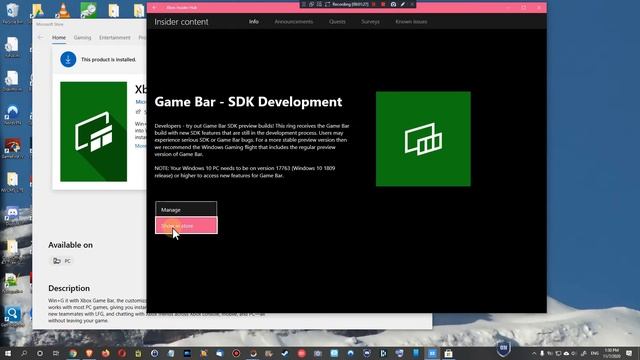Click back arrow in Microsoft Store
The image size is (640, 360).
point(40,38)
